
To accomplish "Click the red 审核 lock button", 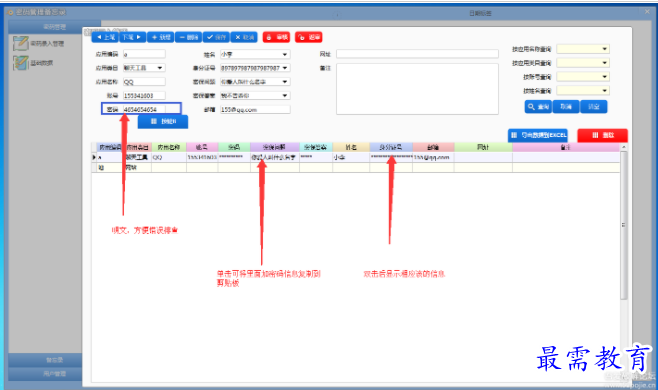I will point(277,37).
